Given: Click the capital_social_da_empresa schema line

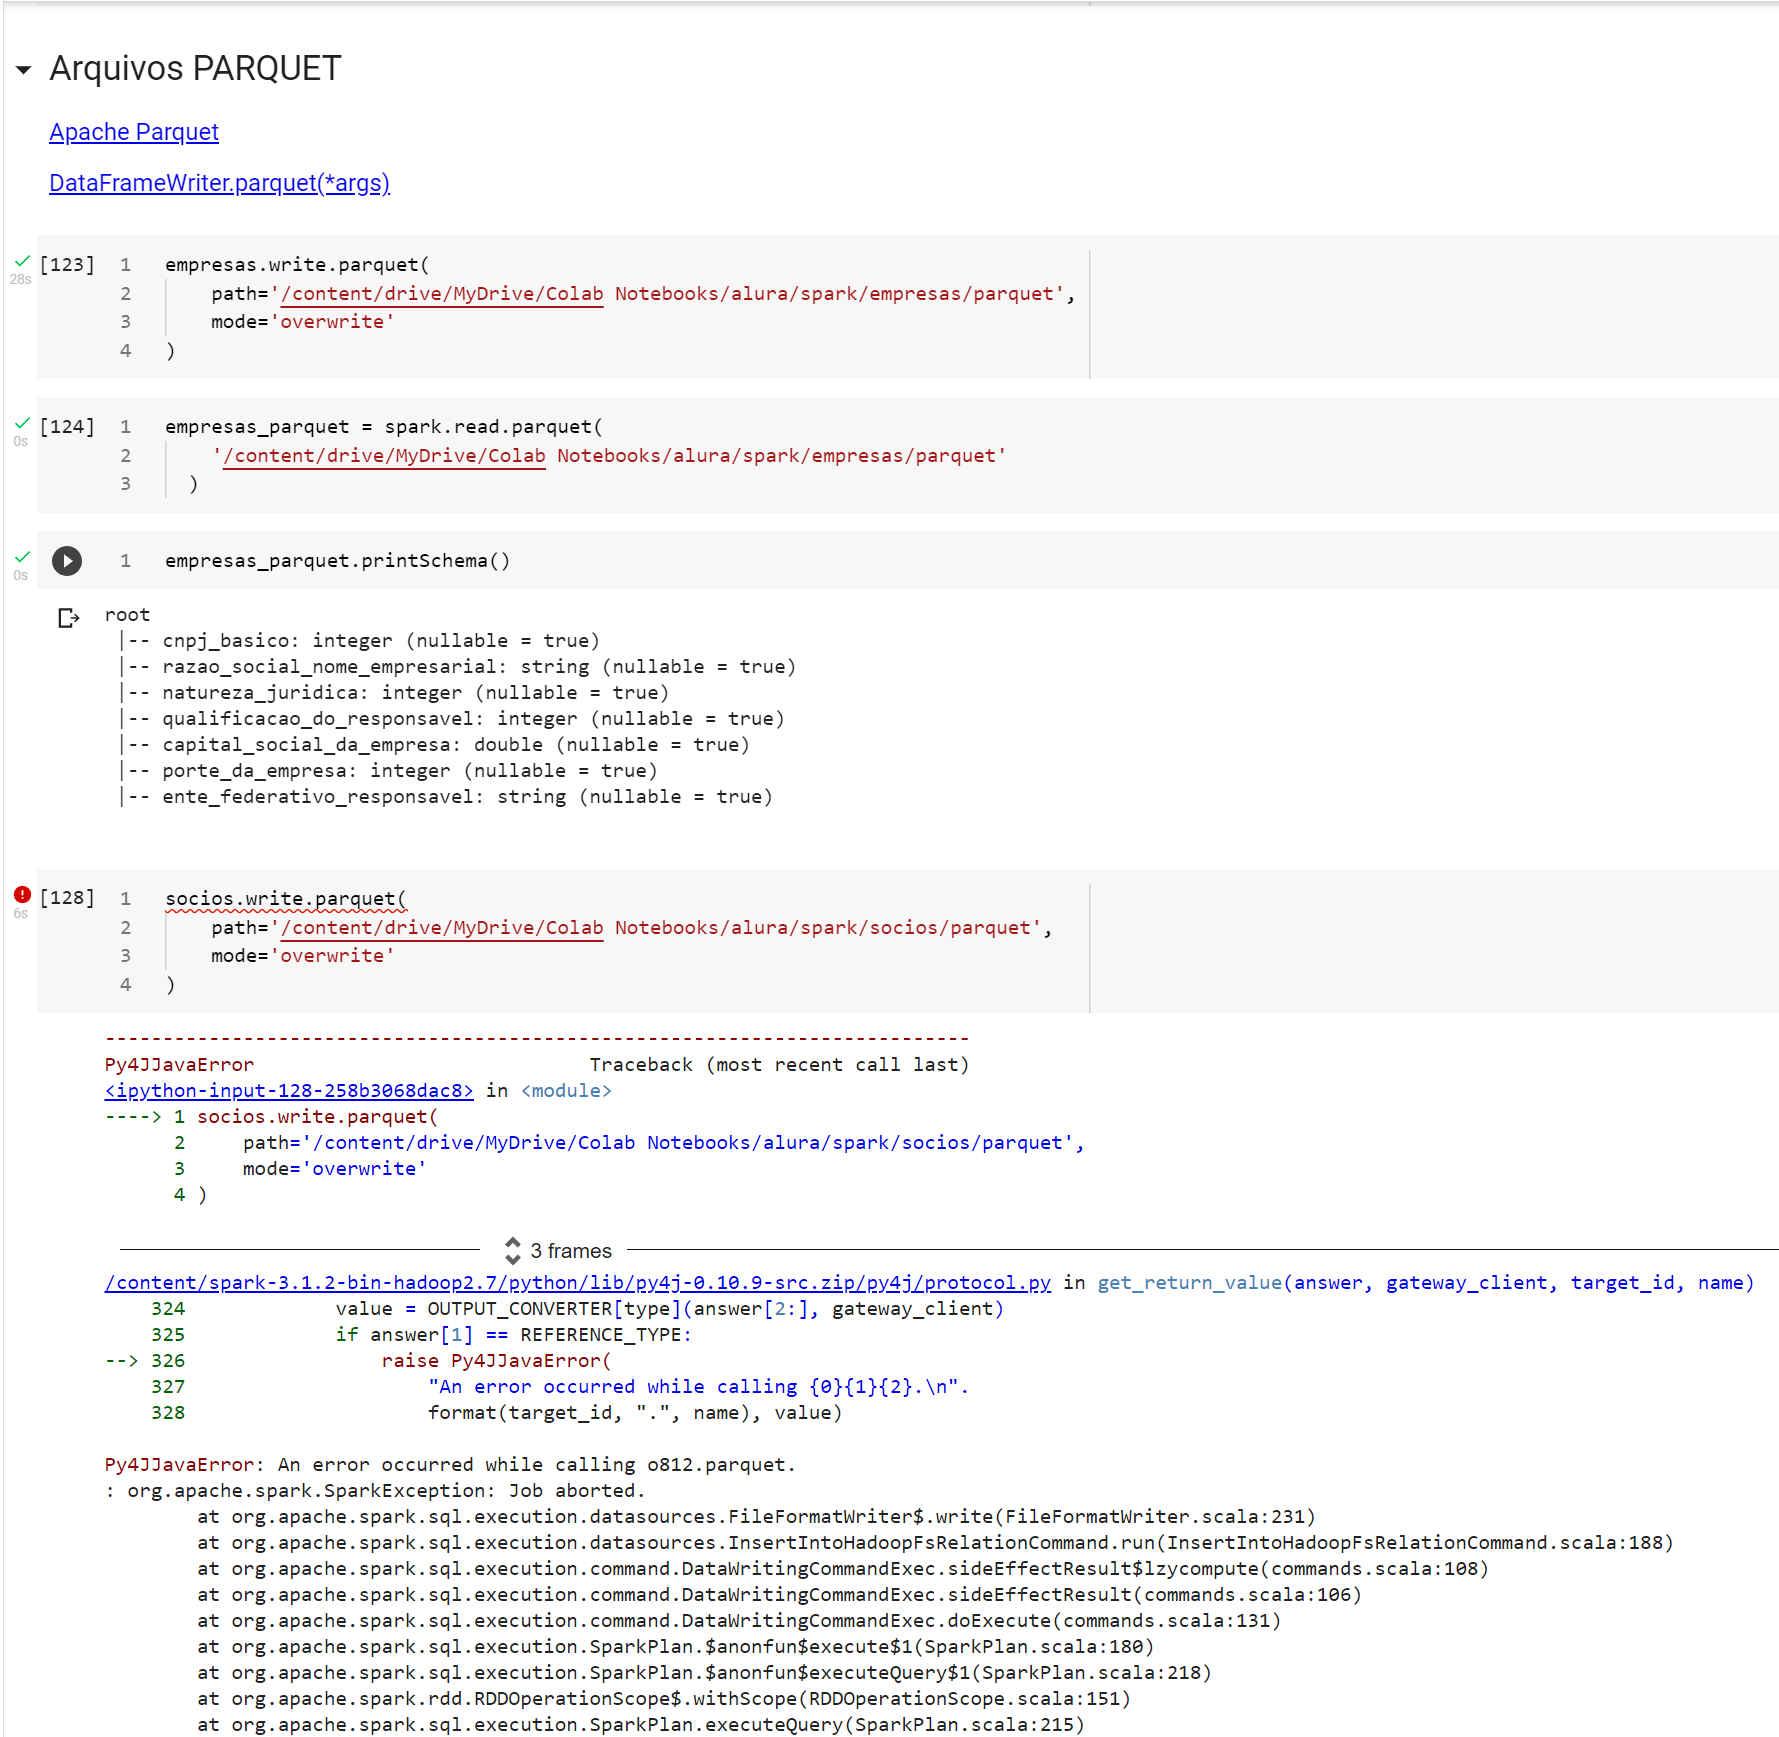Looking at the screenshot, I should (435, 745).
